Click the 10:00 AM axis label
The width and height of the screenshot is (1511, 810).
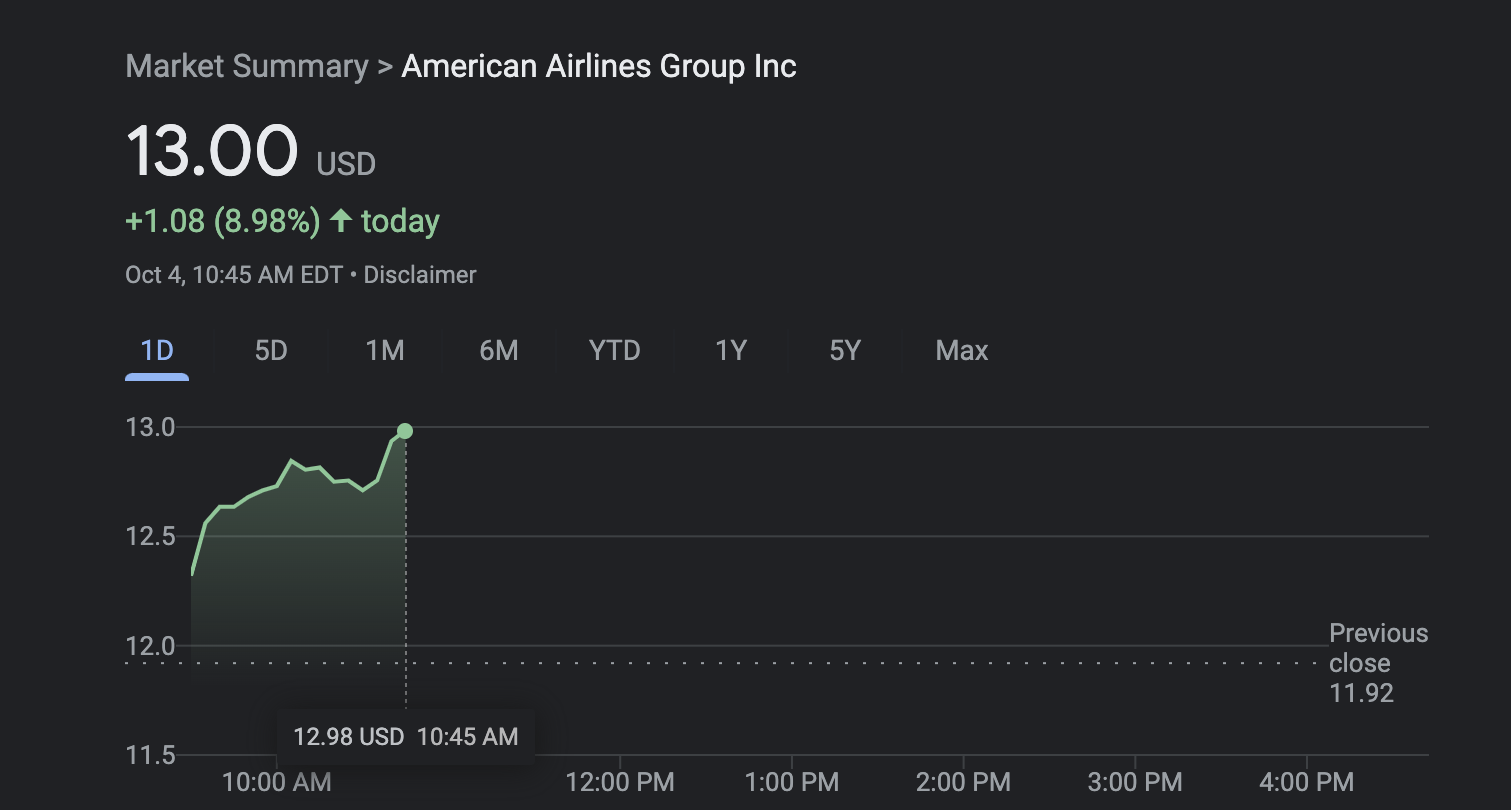(276, 782)
